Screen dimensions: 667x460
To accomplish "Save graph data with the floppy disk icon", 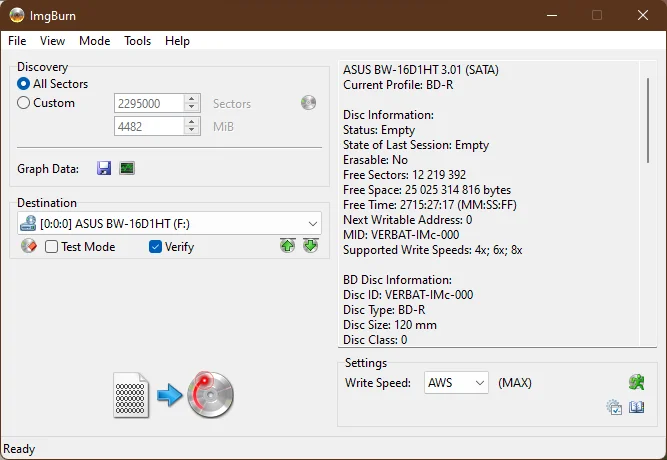I will pyautogui.click(x=104, y=168).
